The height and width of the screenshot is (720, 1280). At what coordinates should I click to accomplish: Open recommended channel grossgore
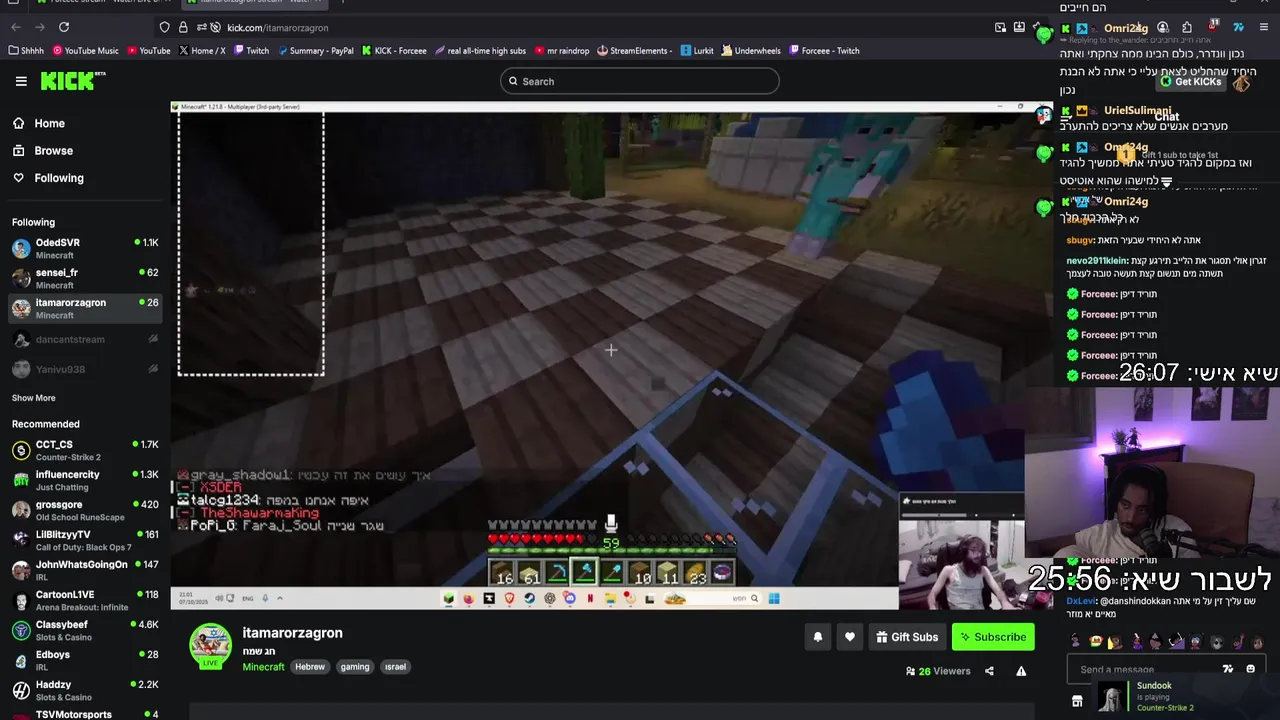tap(85, 510)
